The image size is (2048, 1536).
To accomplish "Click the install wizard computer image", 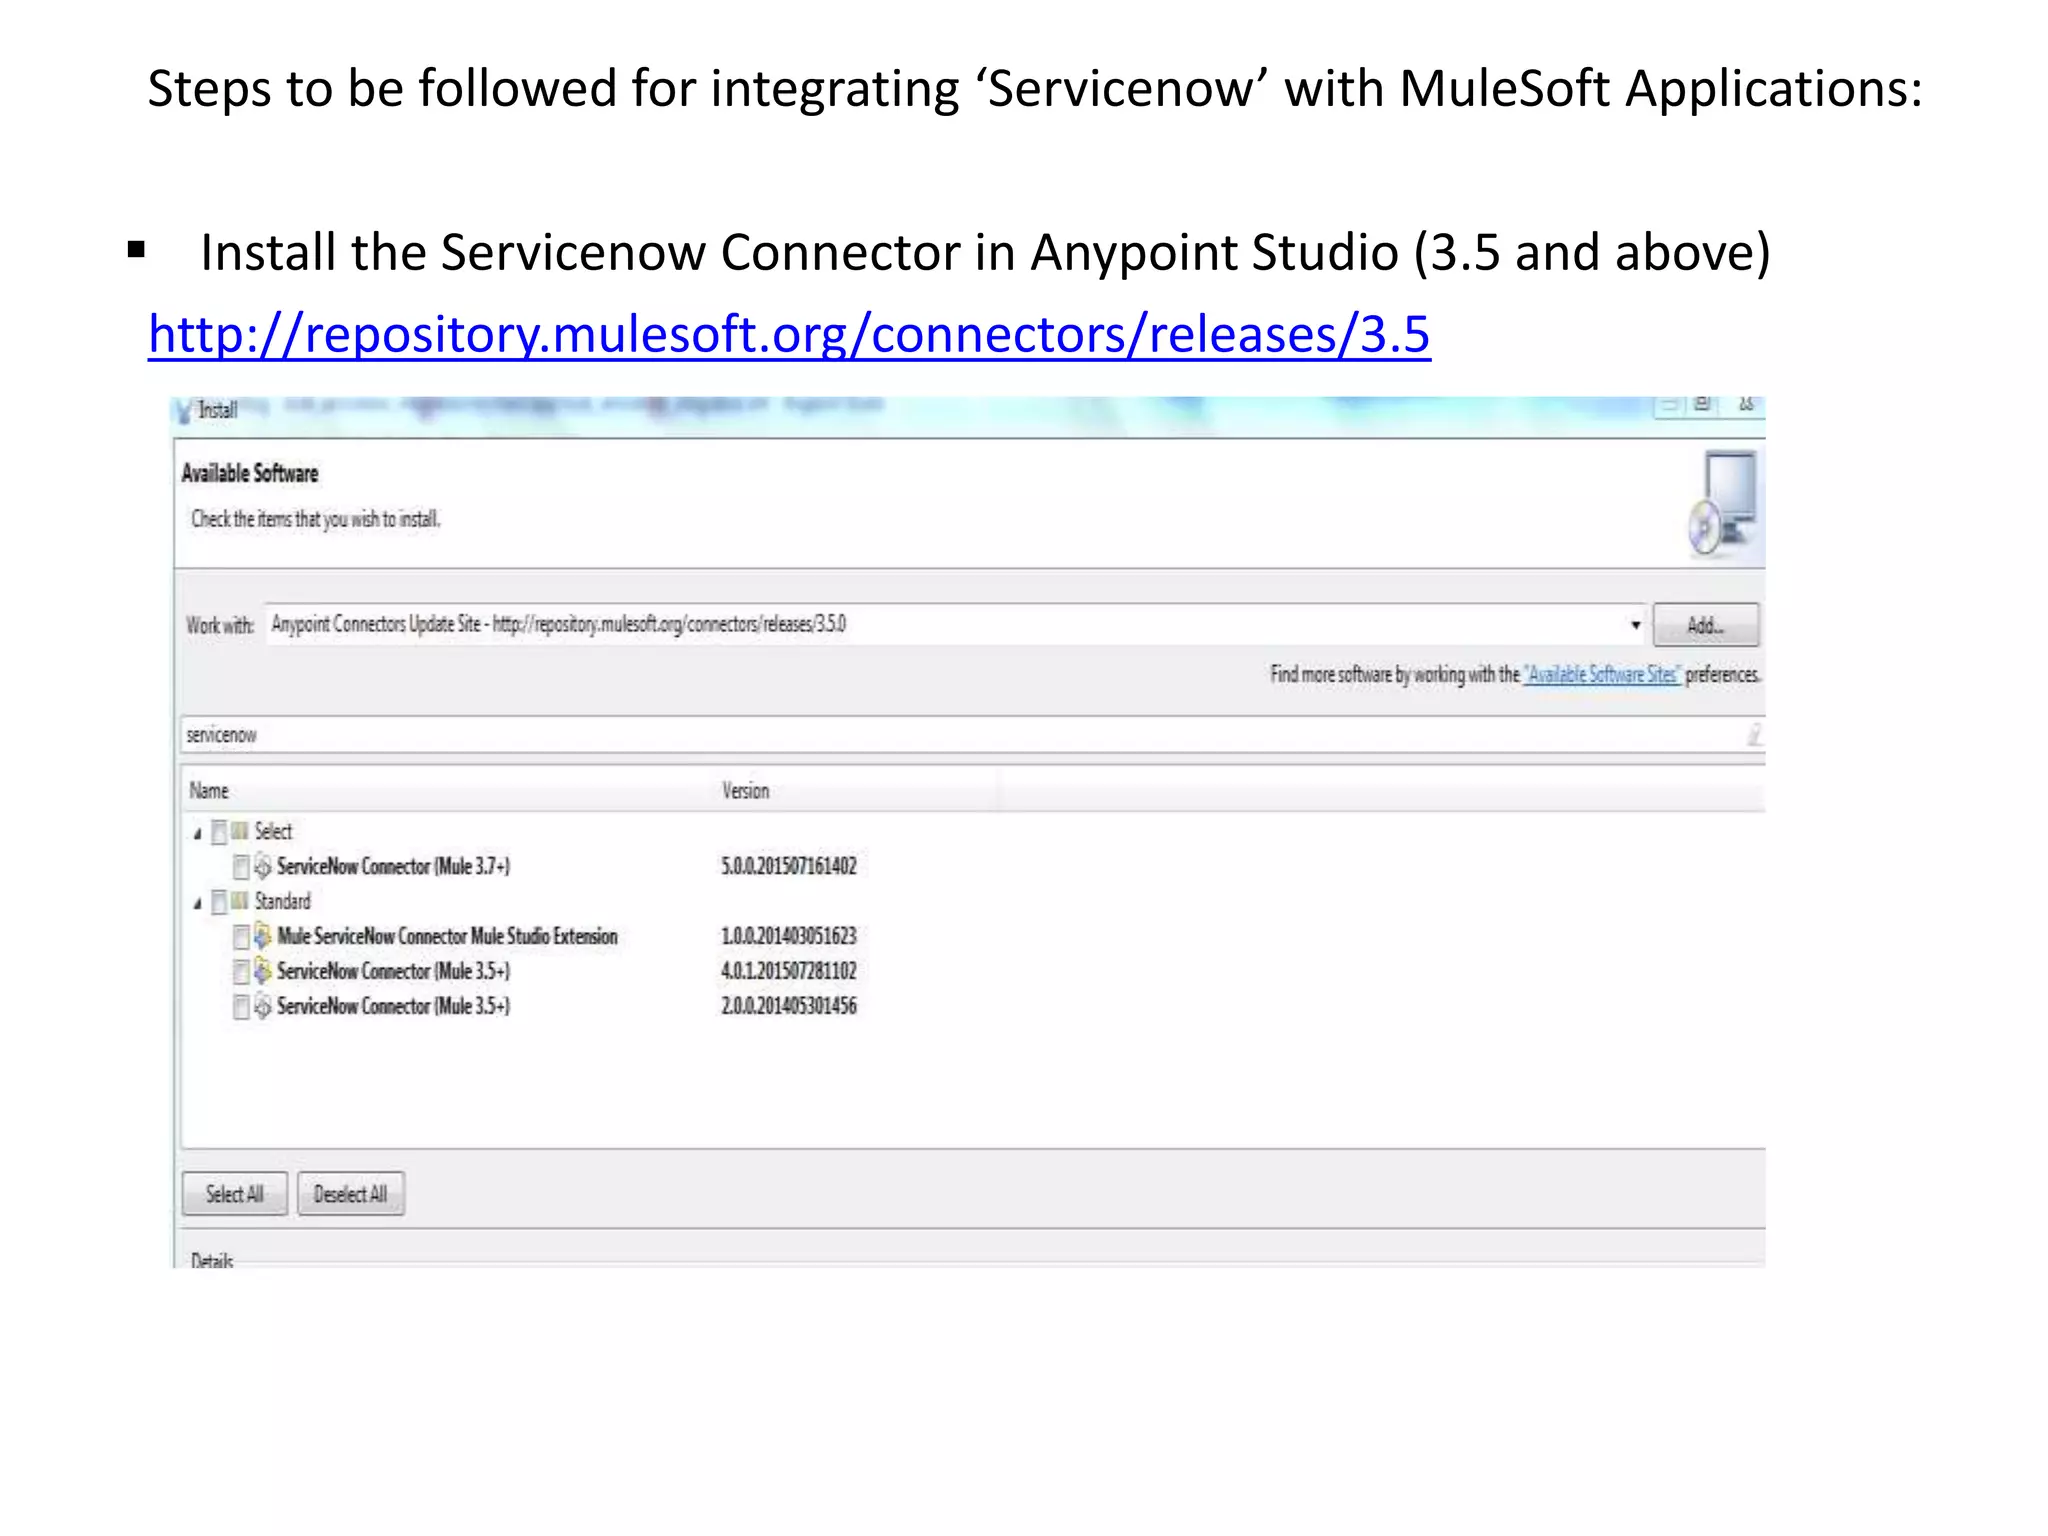I will coord(1724,503).
